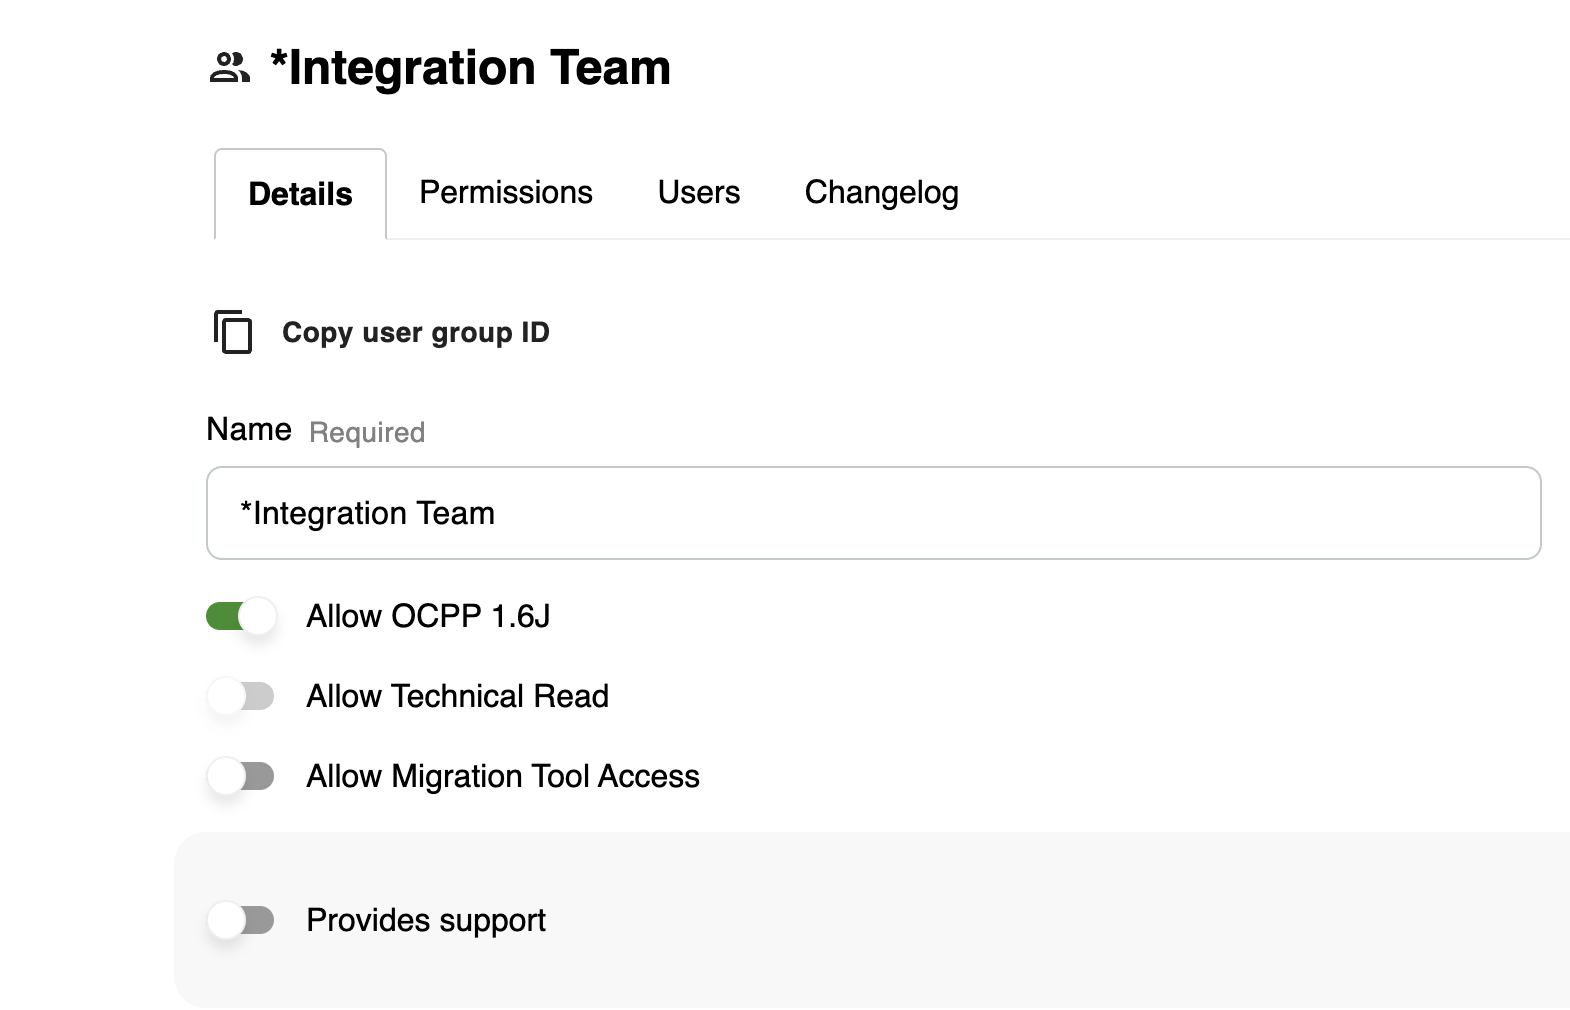This screenshot has width=1570, height=1010.
Task: Click the "Allow Migration Tool Access" label text
Action: 502,776
